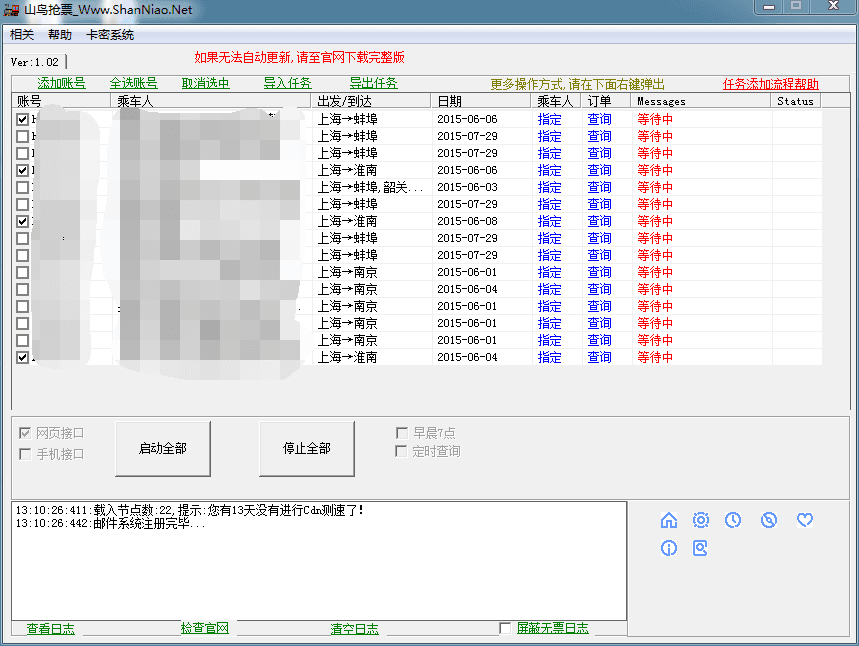
Task: Click the 启动全部 button
Action: tap(163, 448)
